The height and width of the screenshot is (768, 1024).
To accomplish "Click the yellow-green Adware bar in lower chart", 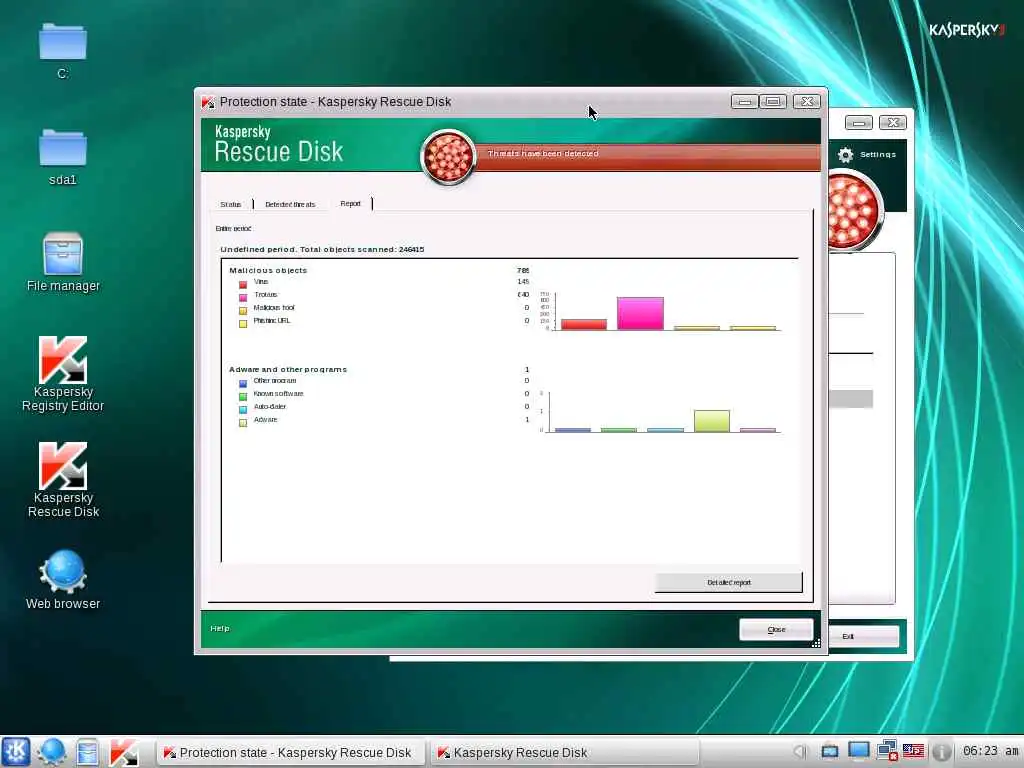I will coord(712,421).
